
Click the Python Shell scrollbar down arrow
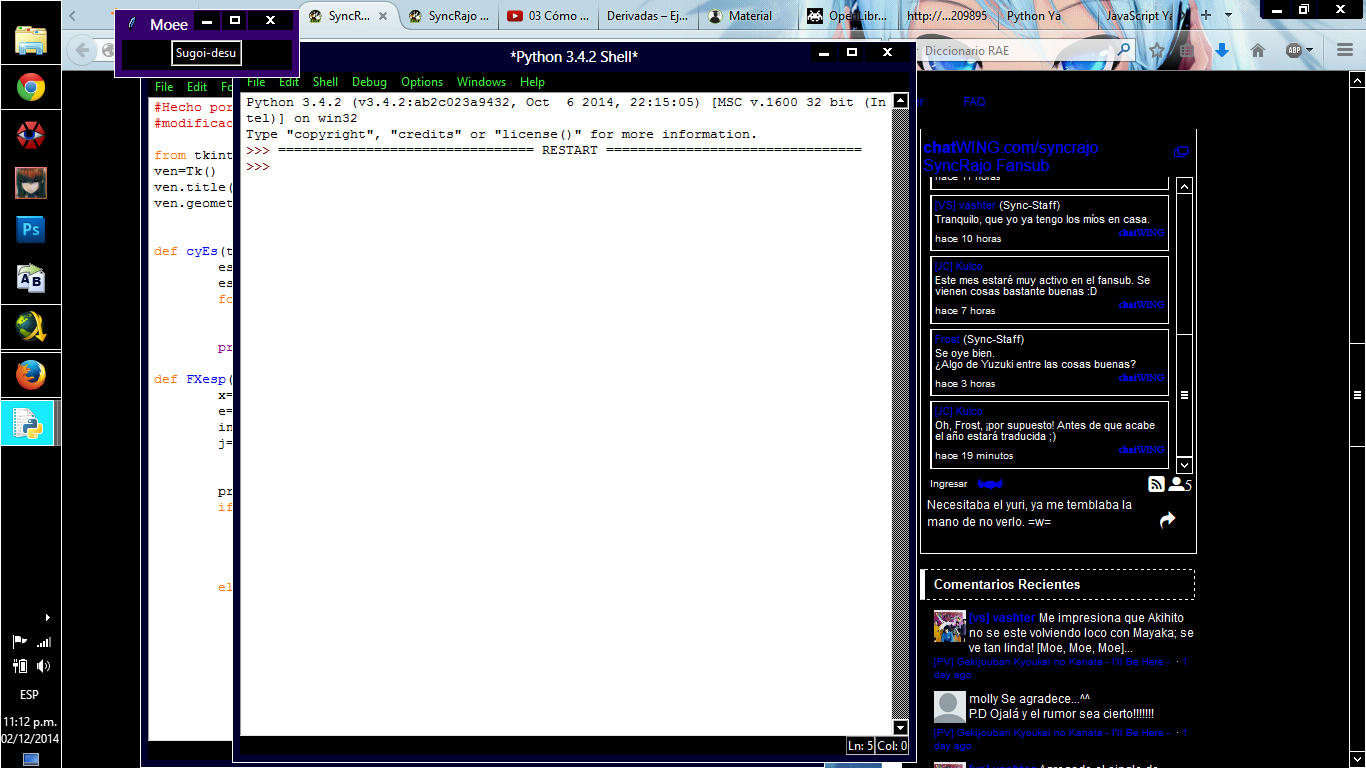[900, 727]
